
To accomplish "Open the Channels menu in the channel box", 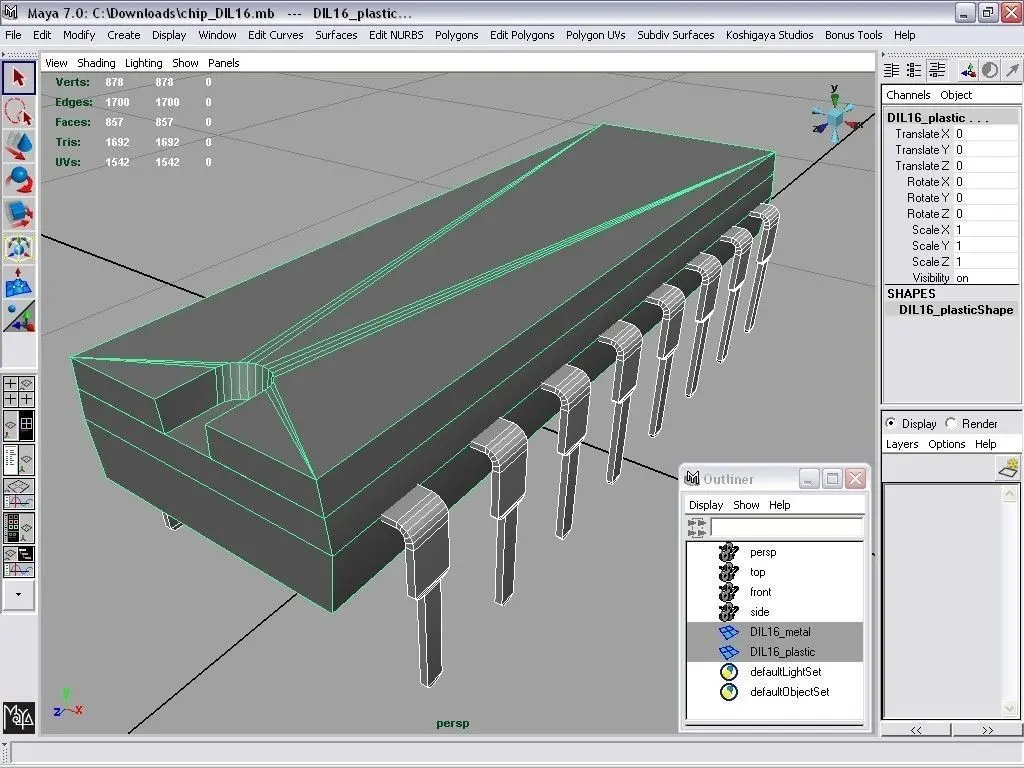I will pyautogui.click(x=908, y=95).
